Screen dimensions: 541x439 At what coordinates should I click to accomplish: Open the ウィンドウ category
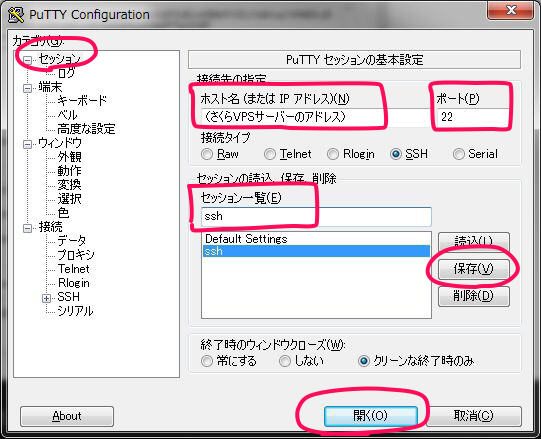(x=60, y=143)
